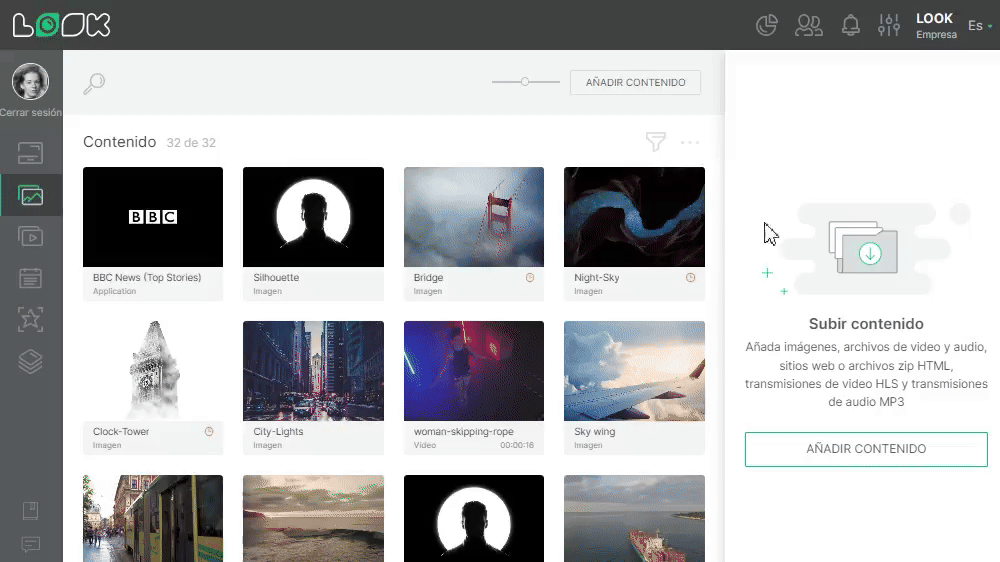Click the beach waves photo thumbnail
The width and height of the screenshot is (1000, 562).
(x=313, y=518)
